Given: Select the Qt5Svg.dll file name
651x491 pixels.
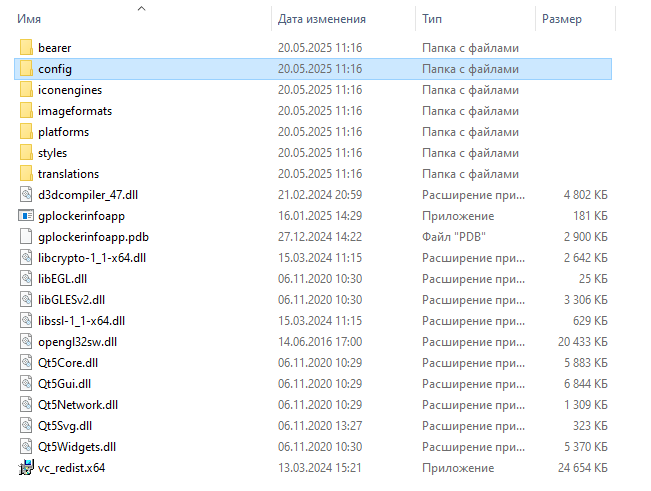Looking at the screenshot, I should [65, 426].
